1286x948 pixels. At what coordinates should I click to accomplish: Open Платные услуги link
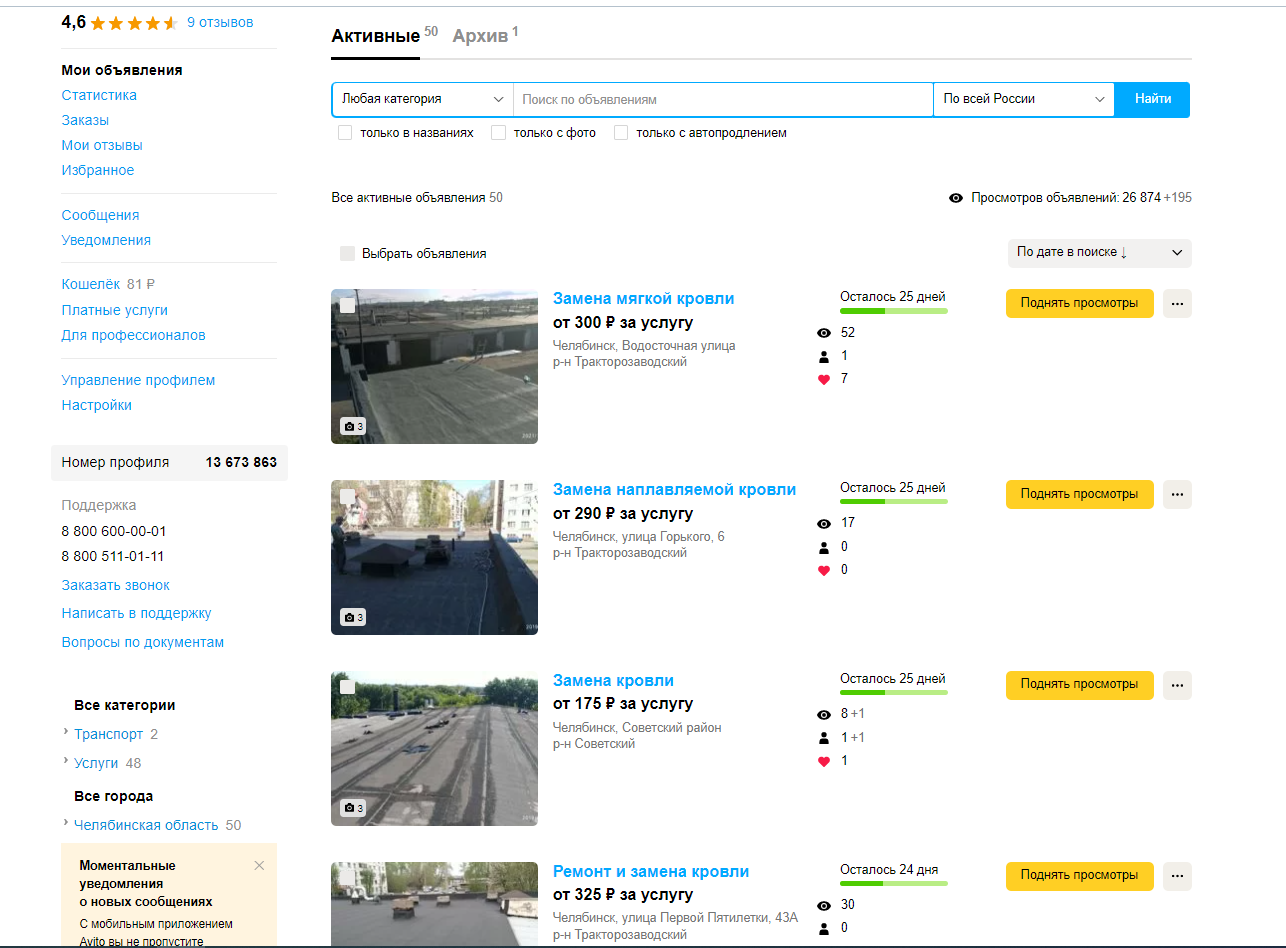coord(115,310)
